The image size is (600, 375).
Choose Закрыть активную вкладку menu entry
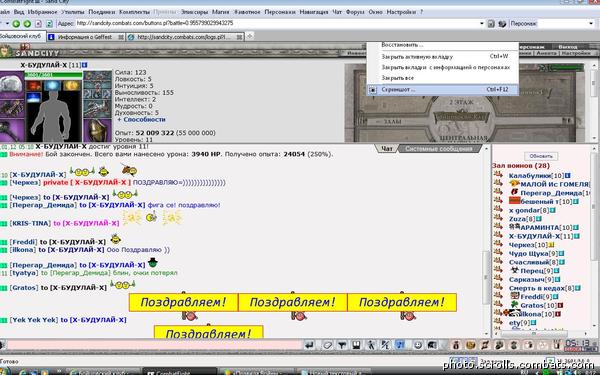point(417,56)
